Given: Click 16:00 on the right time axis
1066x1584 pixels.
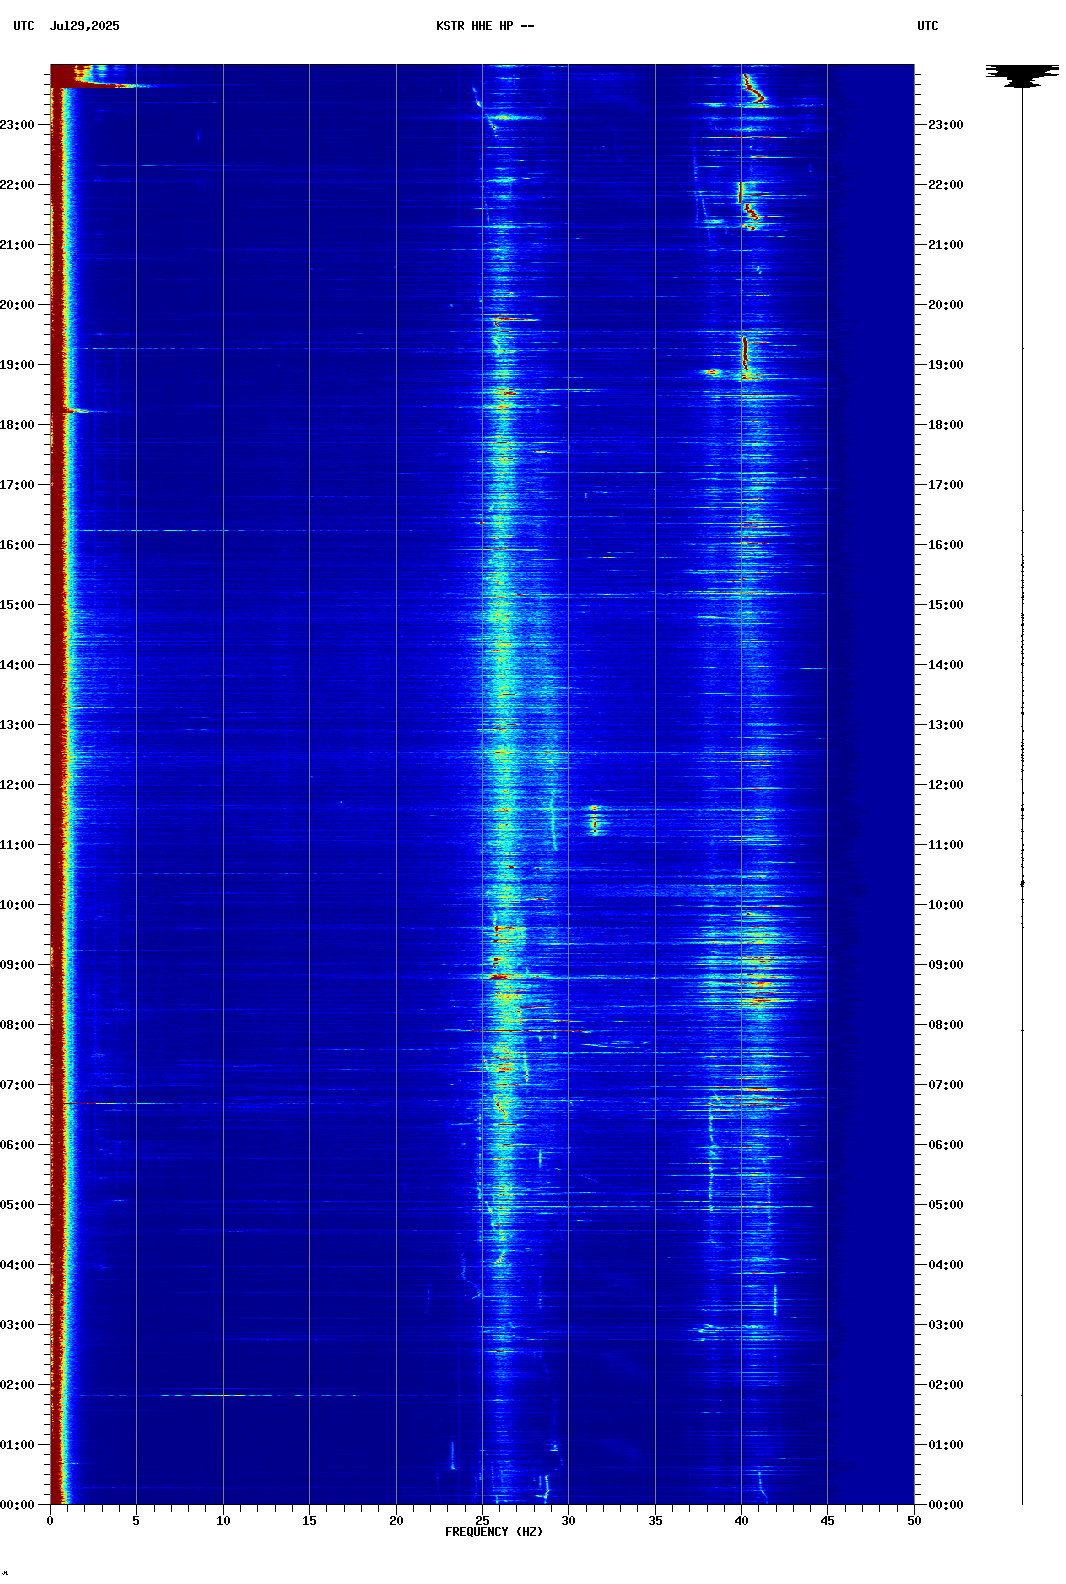Looking at the screenshot, I should pos(946,545).
